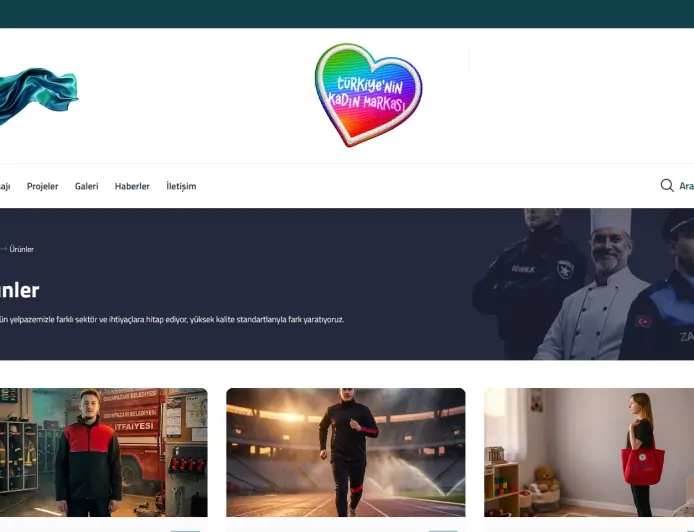Click the banner description text
The height and width of the screenshot is (532, 694).
point(172,320)
